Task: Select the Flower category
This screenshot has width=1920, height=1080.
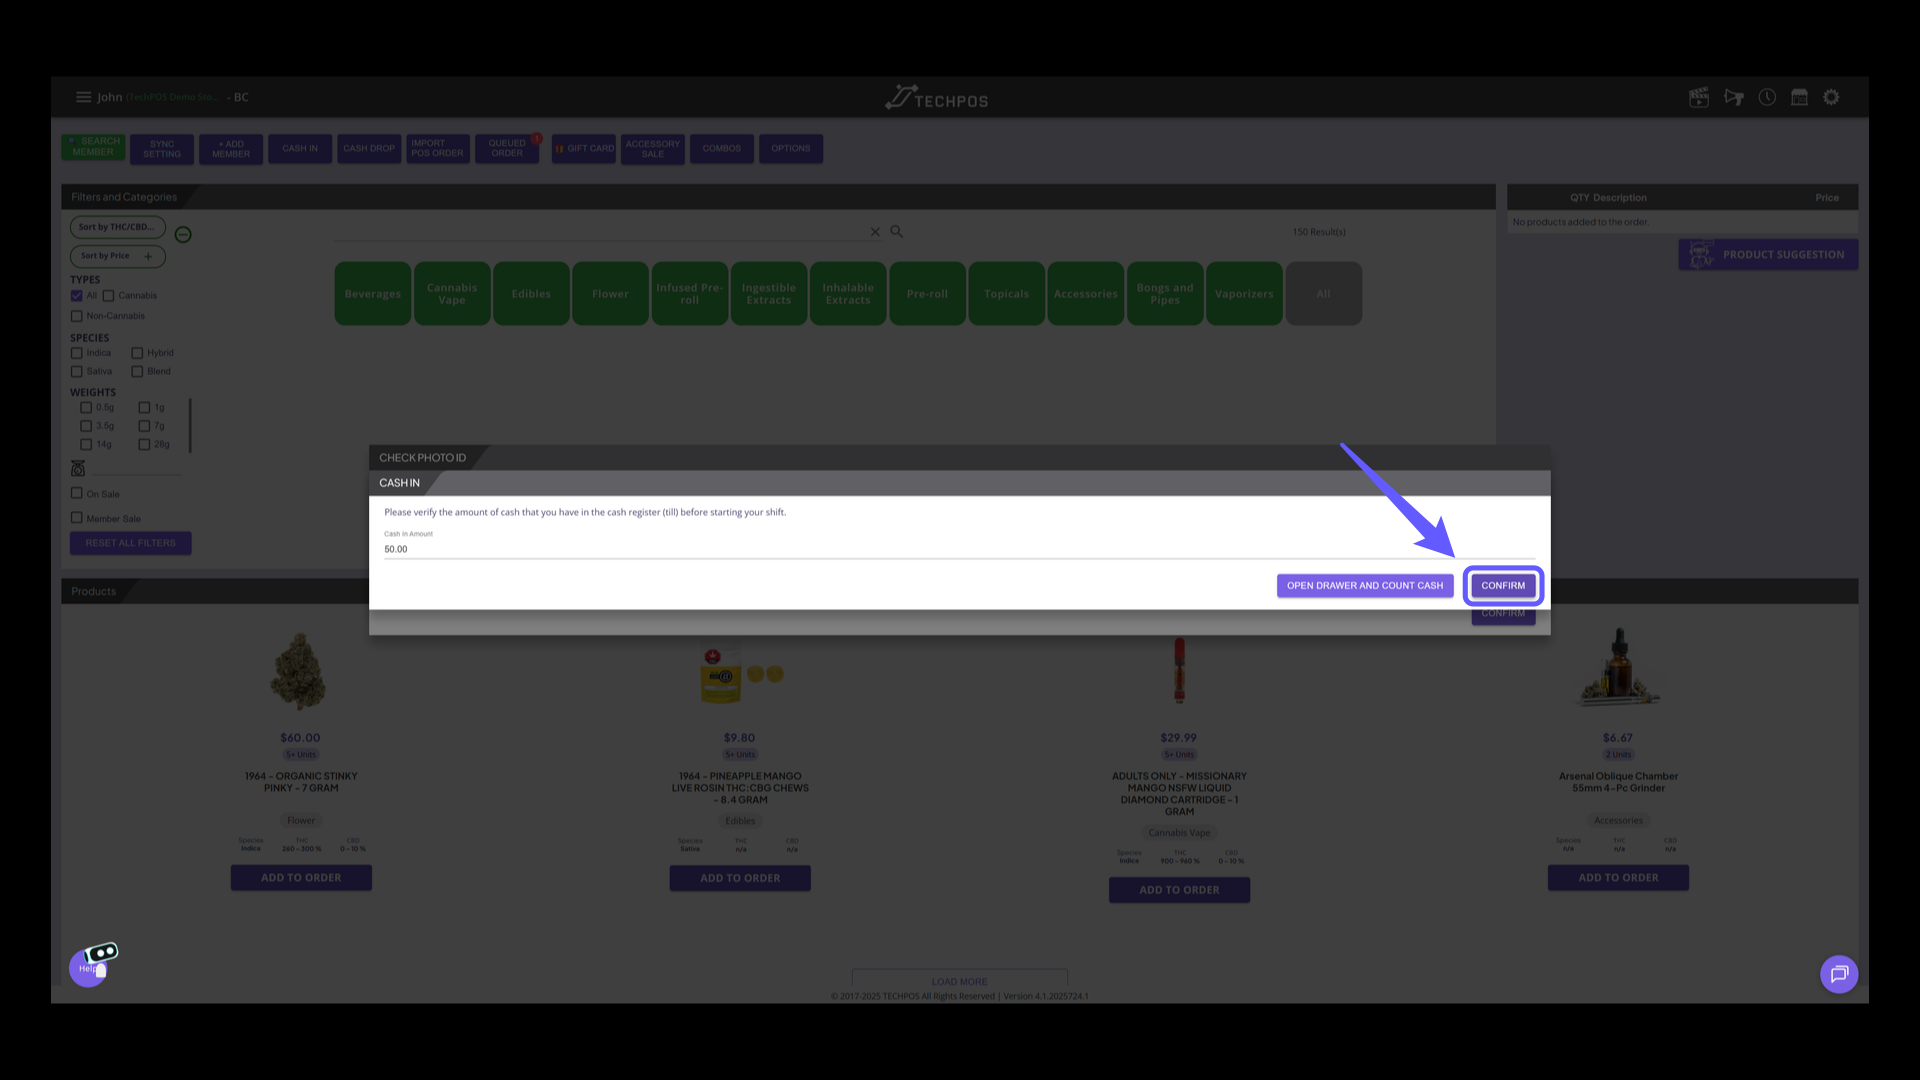Action: [x=610, y=294]
